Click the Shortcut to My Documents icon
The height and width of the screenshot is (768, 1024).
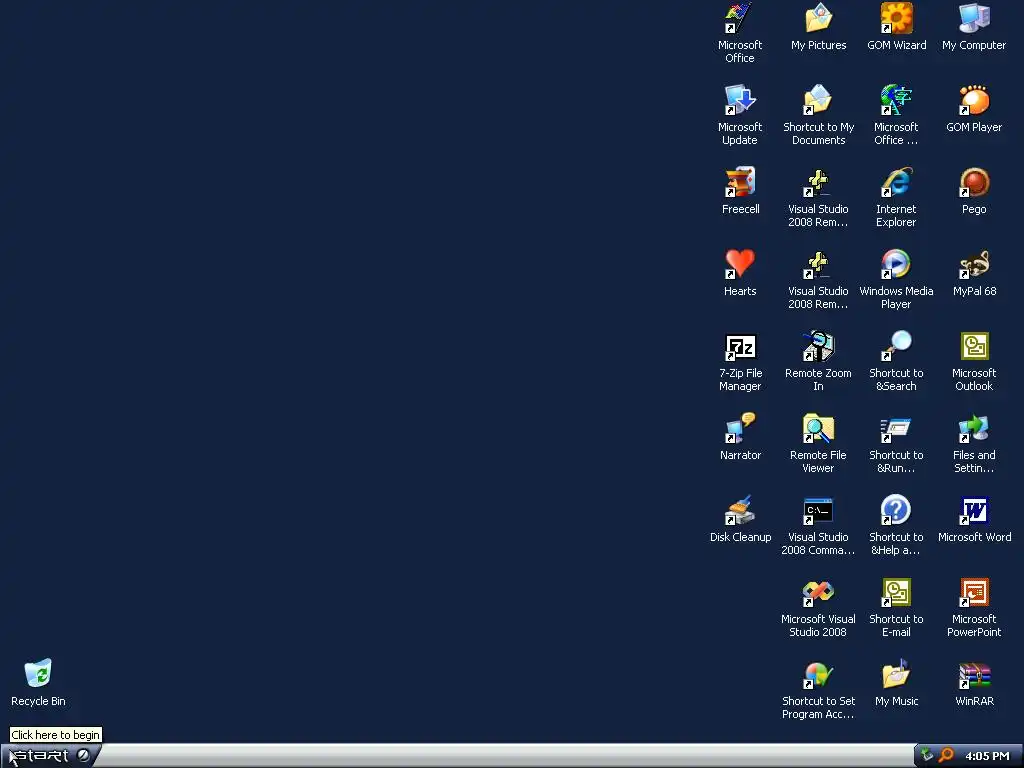pos(818,101)
